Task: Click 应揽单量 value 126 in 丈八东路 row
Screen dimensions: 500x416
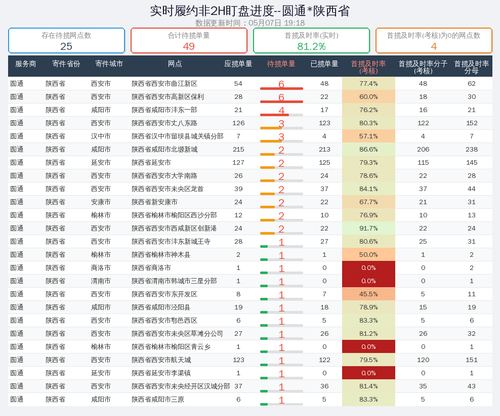Action: (238, 123)
